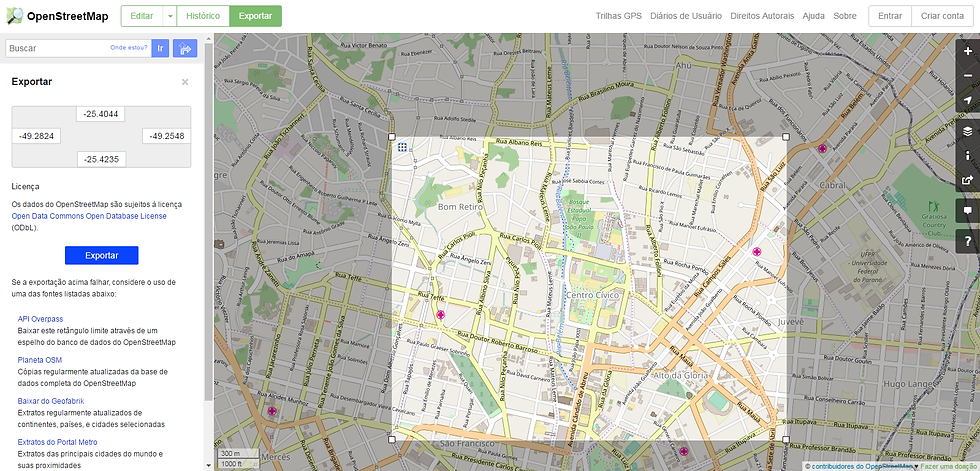Zoom out with the minus map control

pyautogui.click(x=968, y=76)
